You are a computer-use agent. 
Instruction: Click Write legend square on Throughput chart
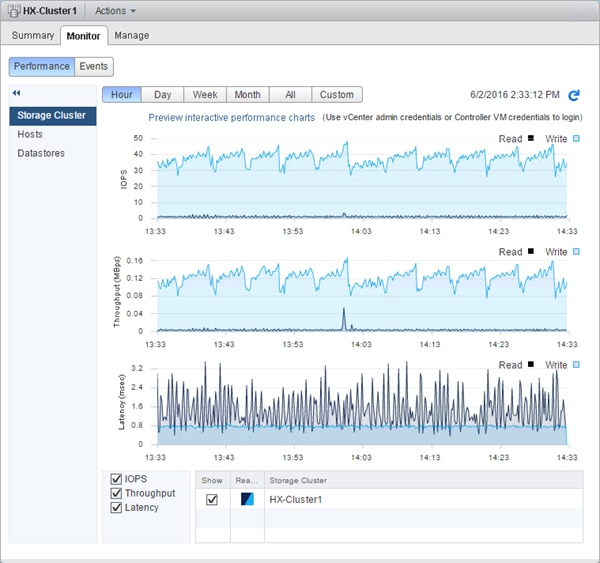(x=576, y=251)
